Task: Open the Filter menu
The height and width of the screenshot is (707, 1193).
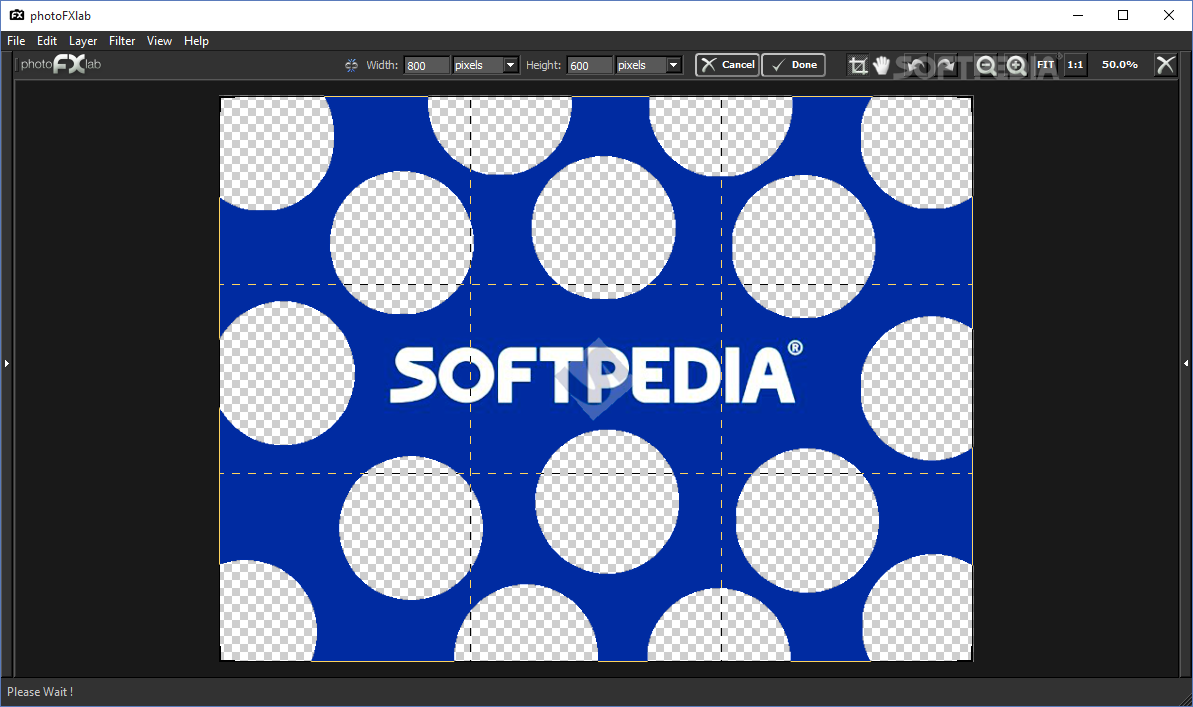Action: (122, 41)
